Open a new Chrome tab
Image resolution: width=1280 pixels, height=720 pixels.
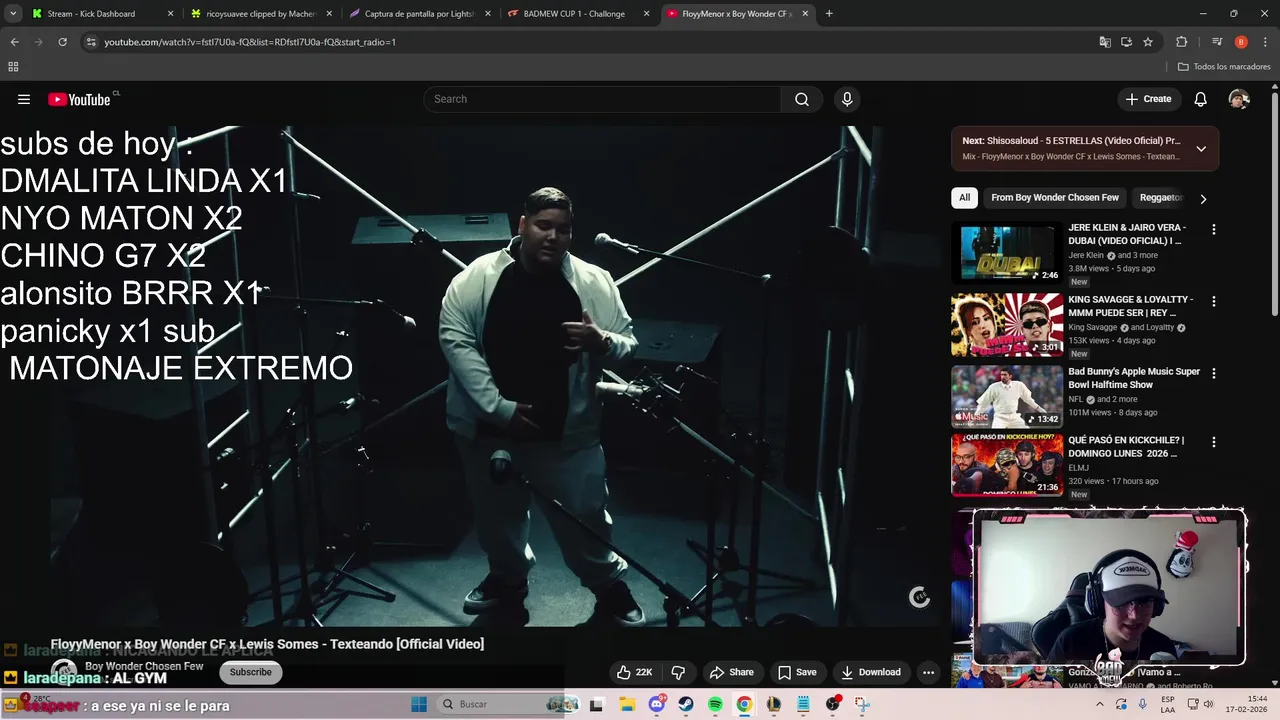(829, 14)
